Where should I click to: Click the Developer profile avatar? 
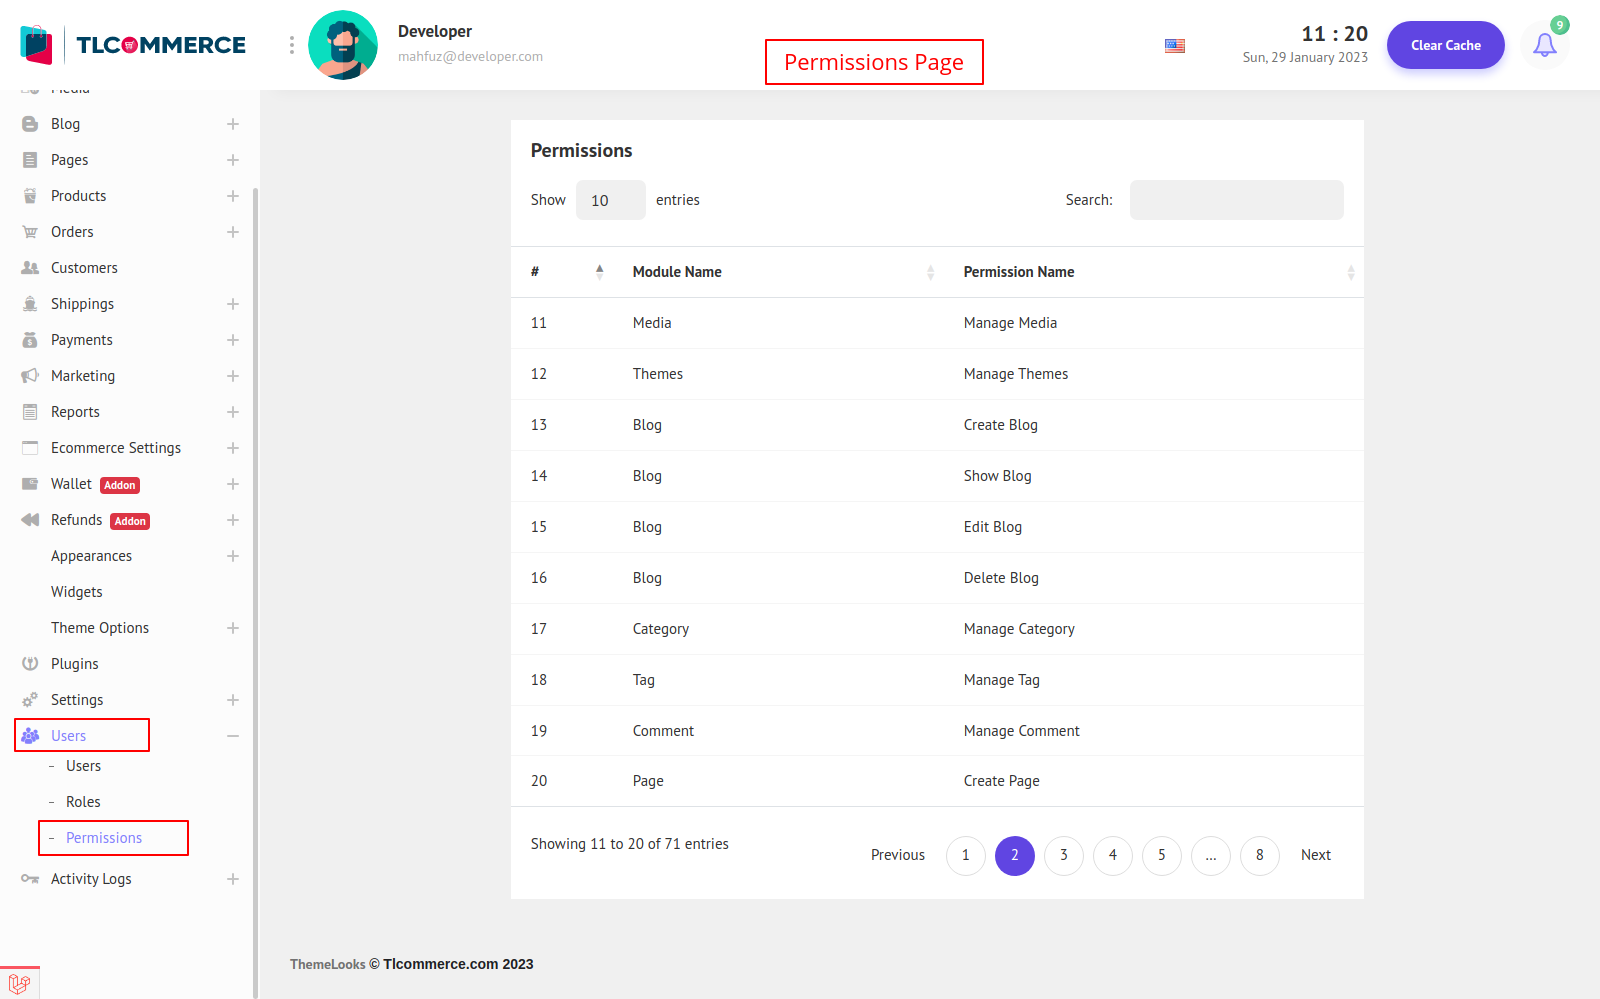click(x=343, y=45)
